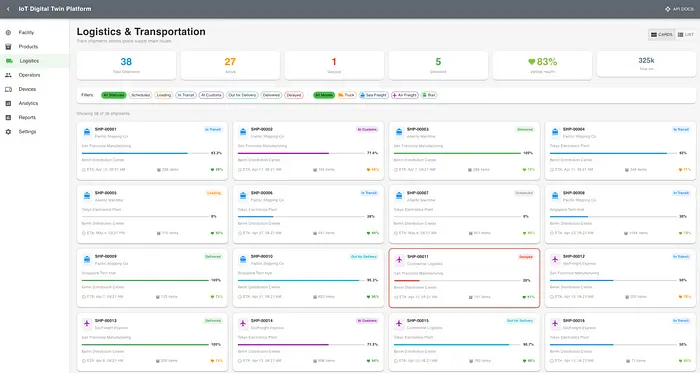The width and height of the screenshot is (700, 373).
Task: Filter by Loading status
Action: (x=164, y=95)
